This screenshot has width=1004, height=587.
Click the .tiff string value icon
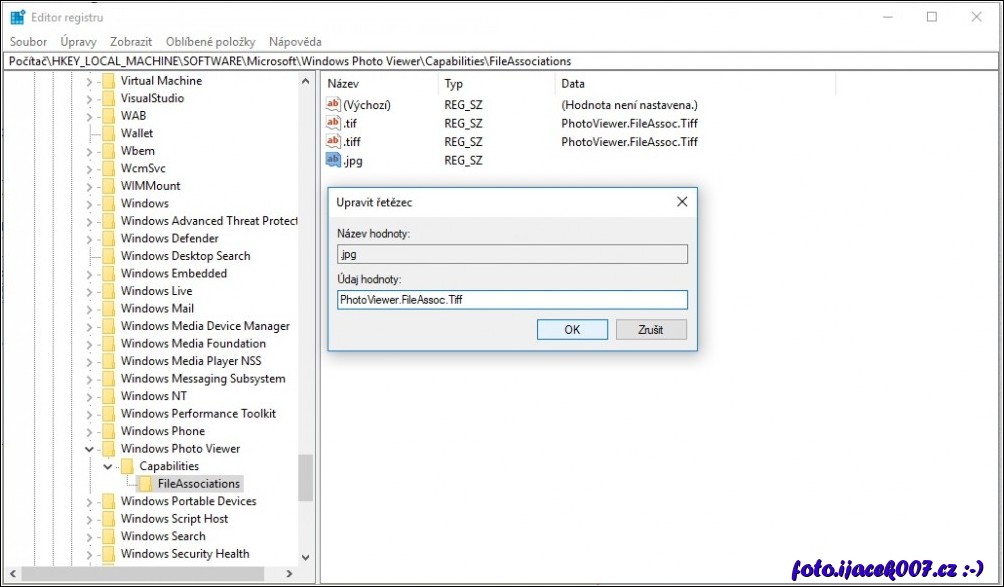click(x=334, y=141)
